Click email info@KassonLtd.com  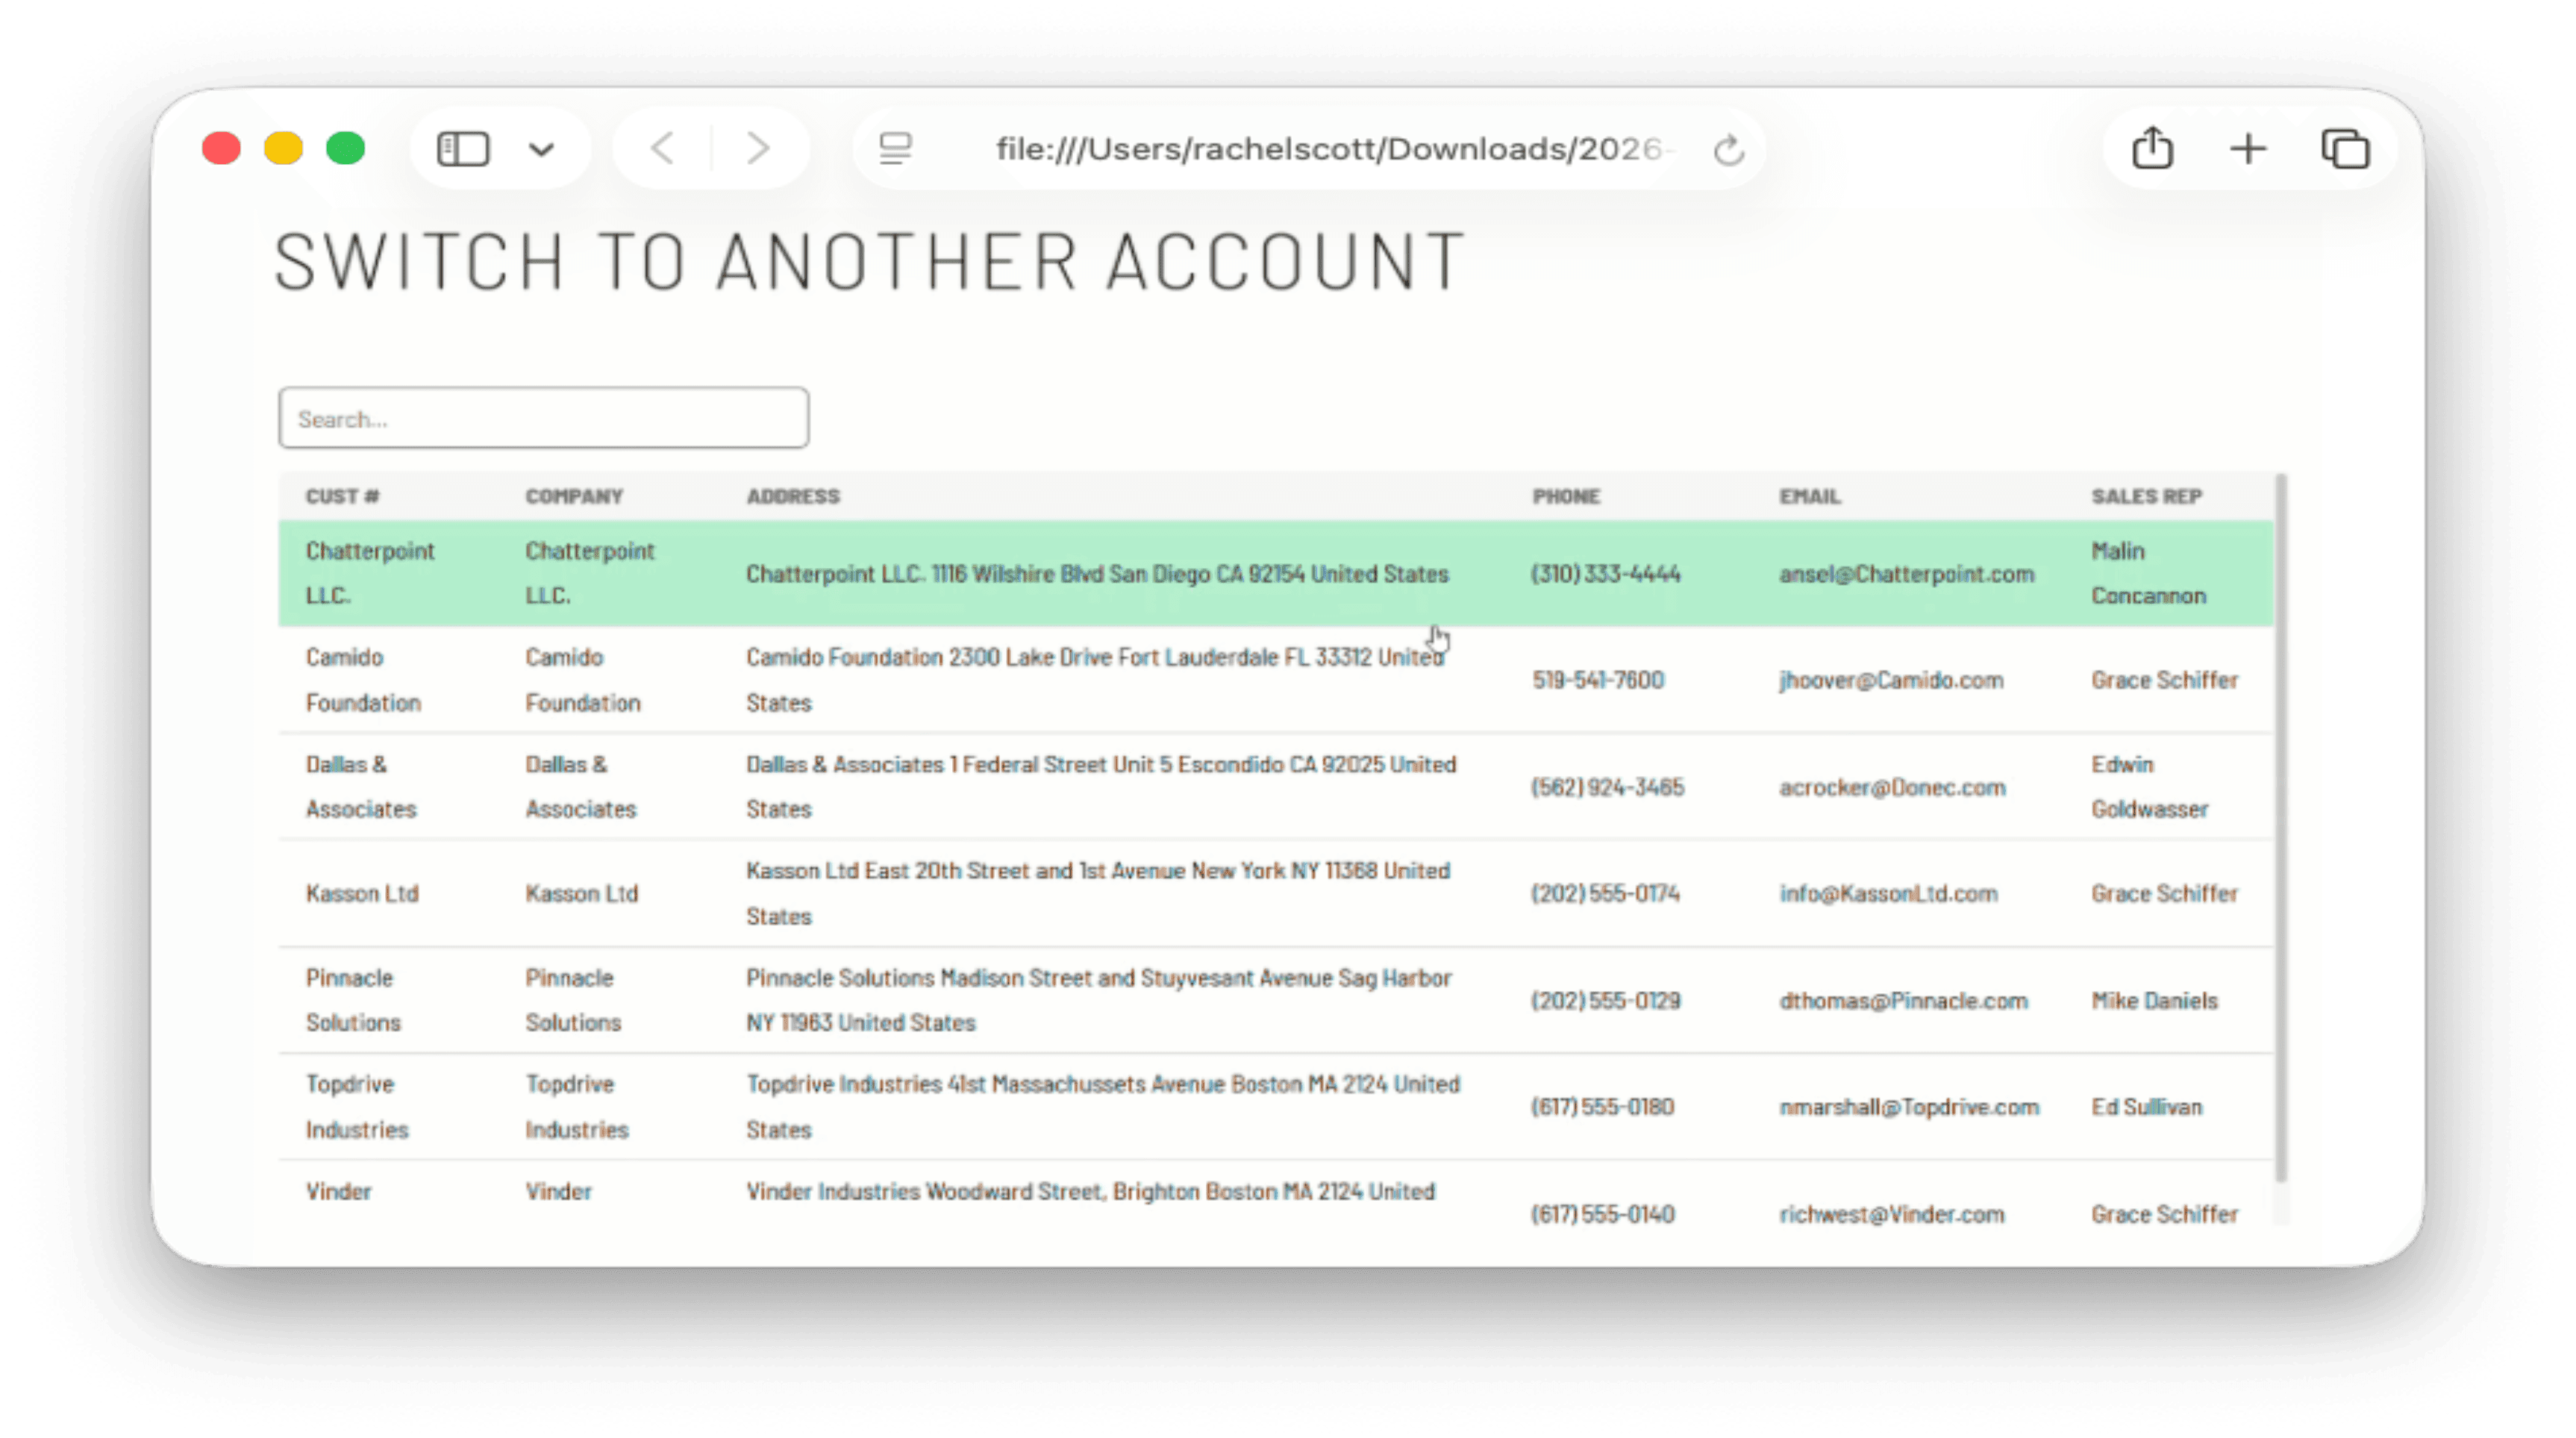pyautogui.click(x=1888, y=893)
